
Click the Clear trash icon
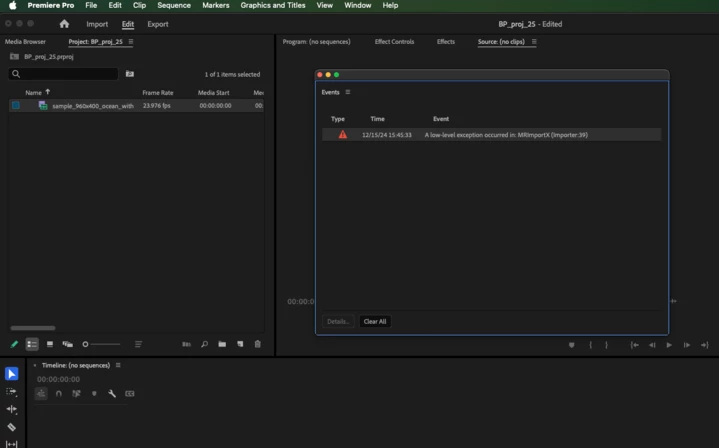(x=258, y=344)
